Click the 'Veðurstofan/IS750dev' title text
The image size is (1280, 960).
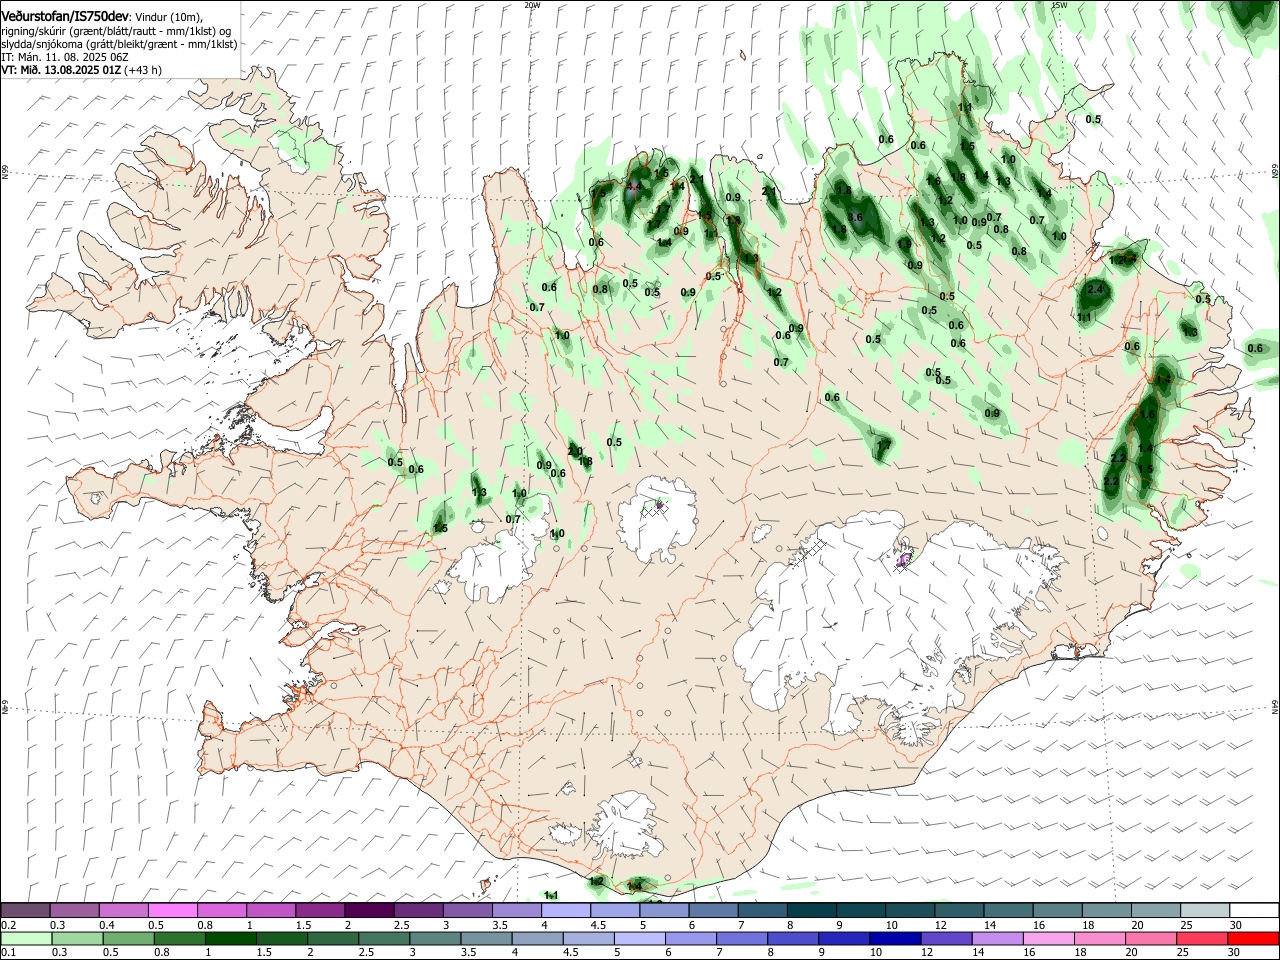(64, 16)
